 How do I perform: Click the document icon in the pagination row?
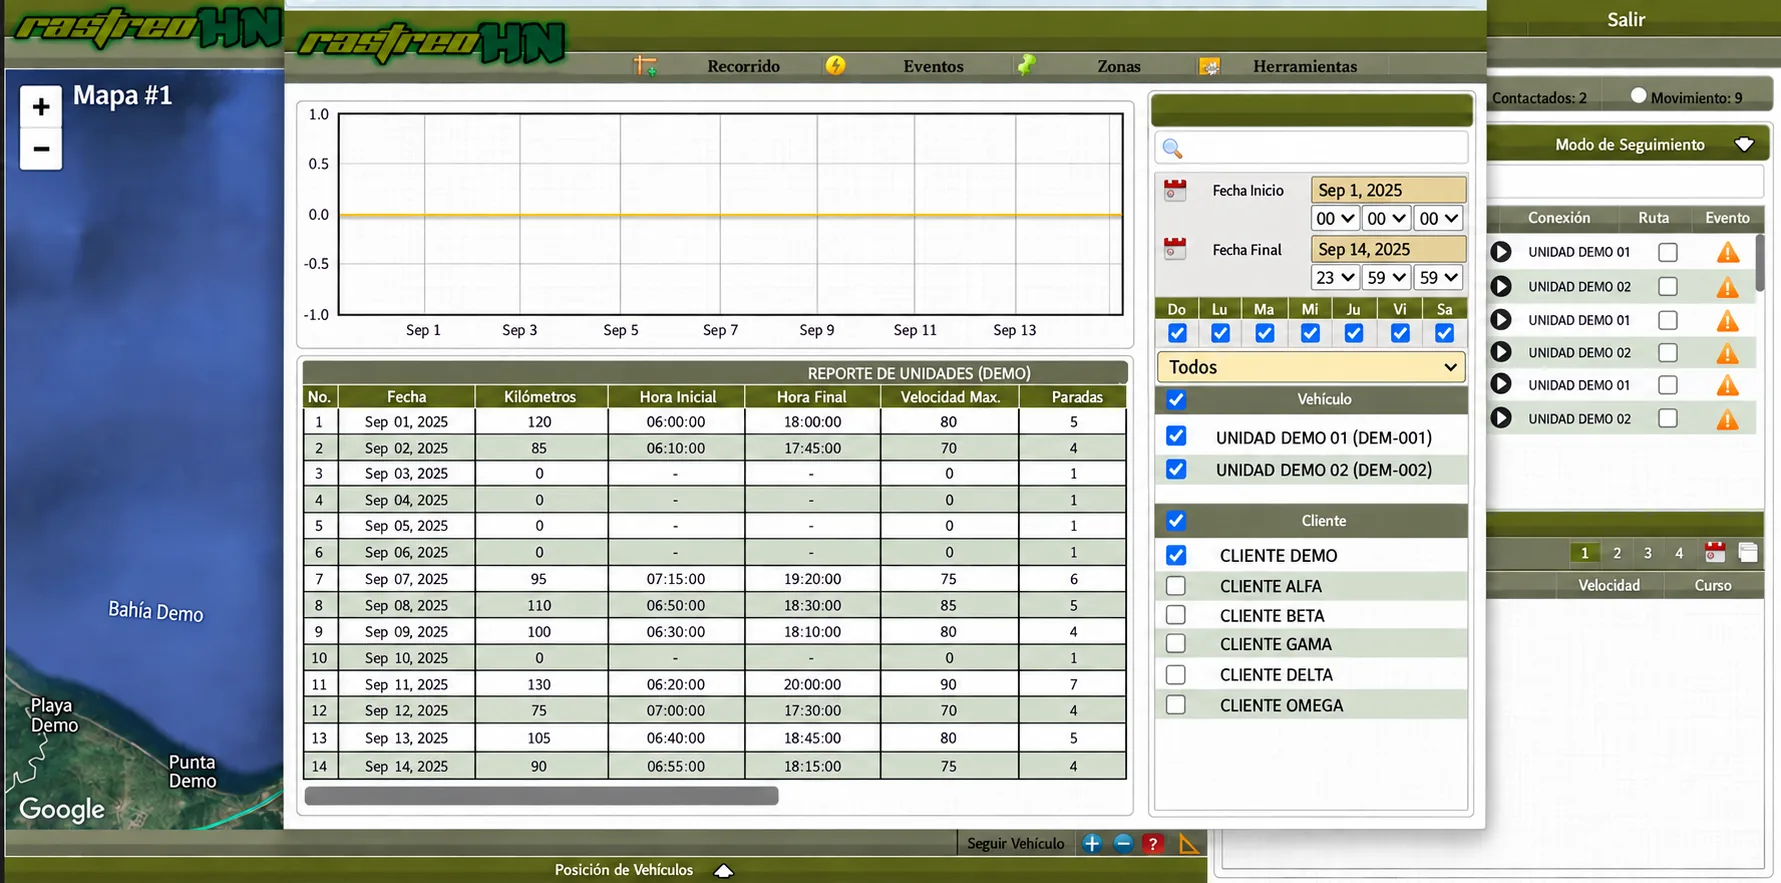pos(1748,552)
